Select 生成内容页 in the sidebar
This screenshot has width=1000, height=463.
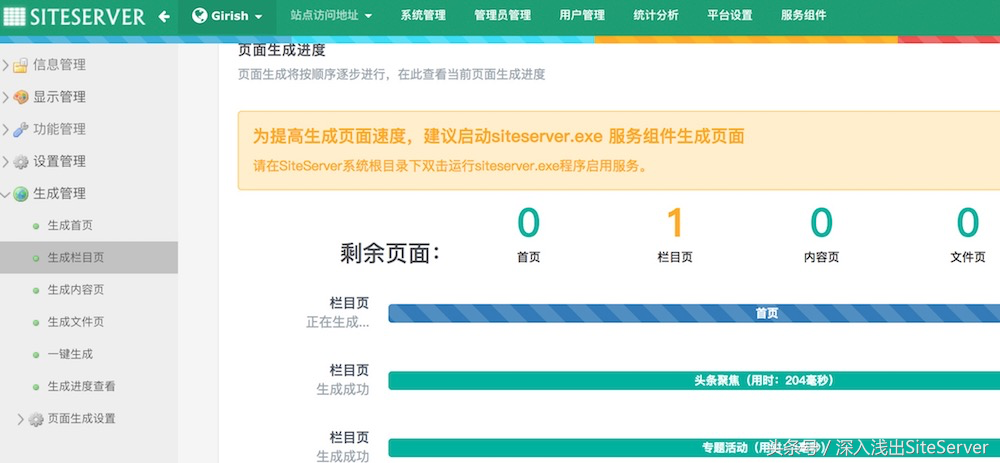[76, 290]
